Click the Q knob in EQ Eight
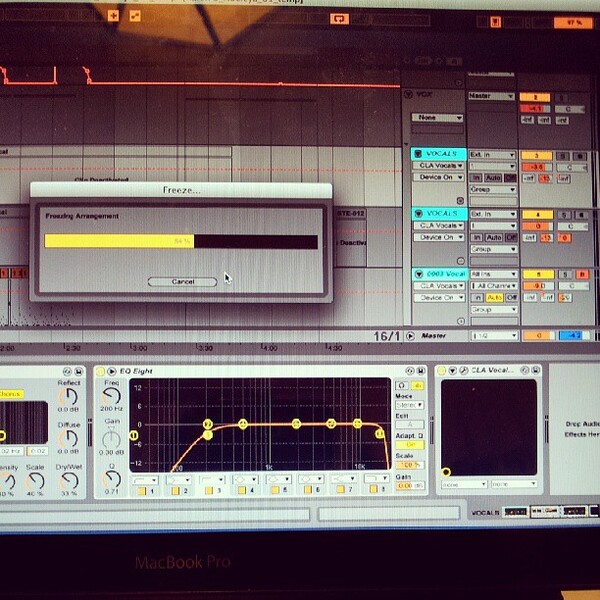The width and height of the screenshot is (600, 600). click(x=112, y=479)
